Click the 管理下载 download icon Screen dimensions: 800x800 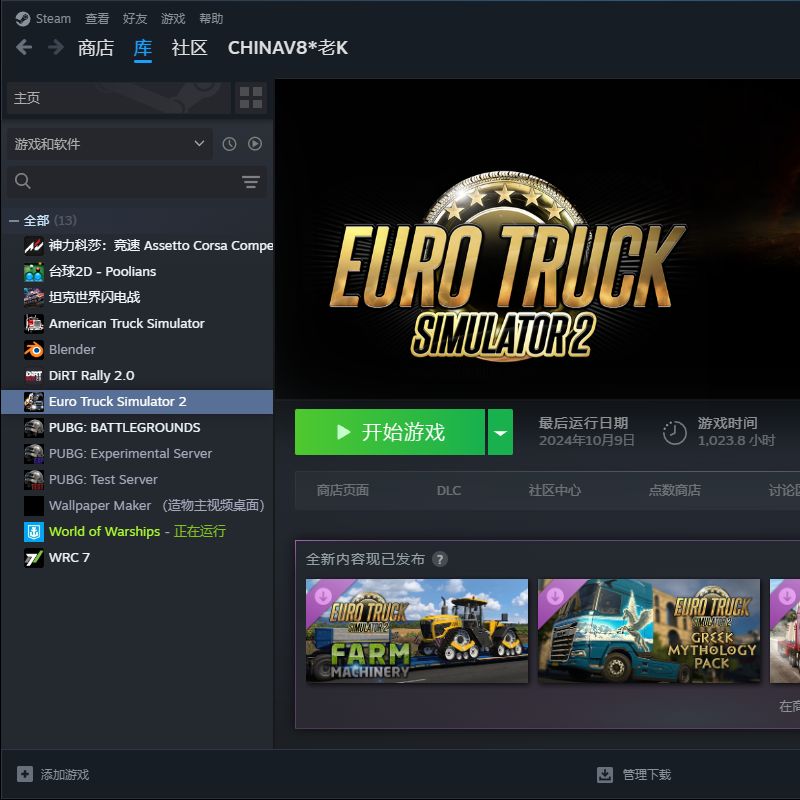point(605,774)
